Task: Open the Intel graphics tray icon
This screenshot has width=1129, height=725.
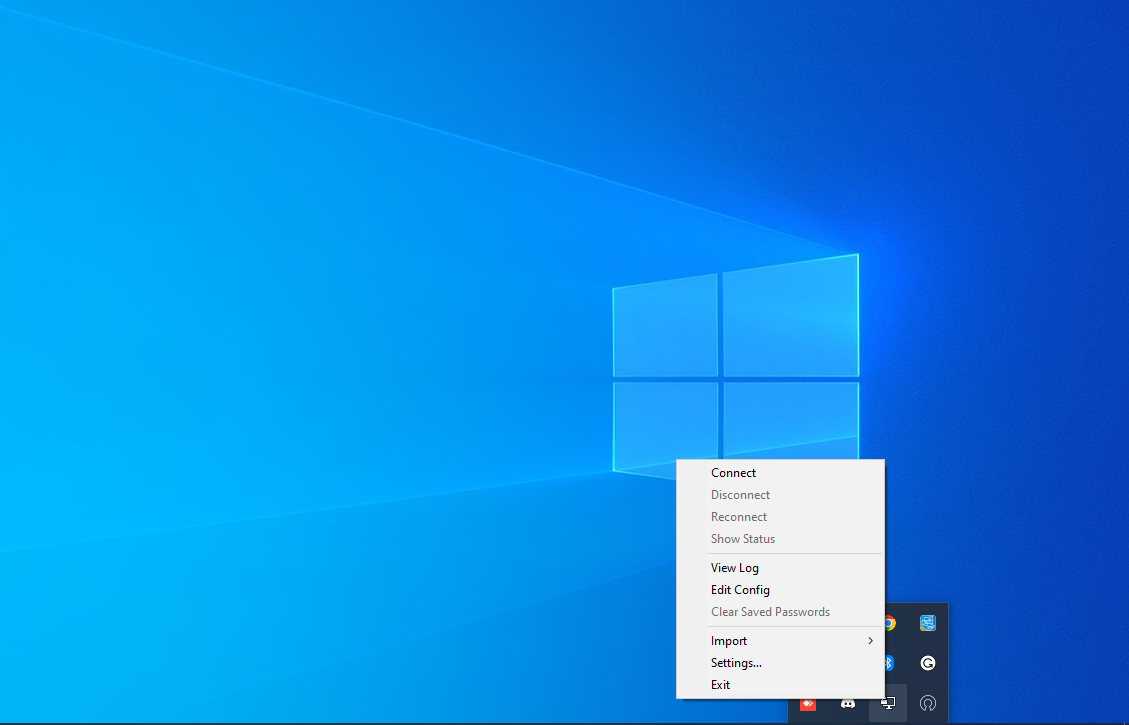Action: click(x=928, y=623)
